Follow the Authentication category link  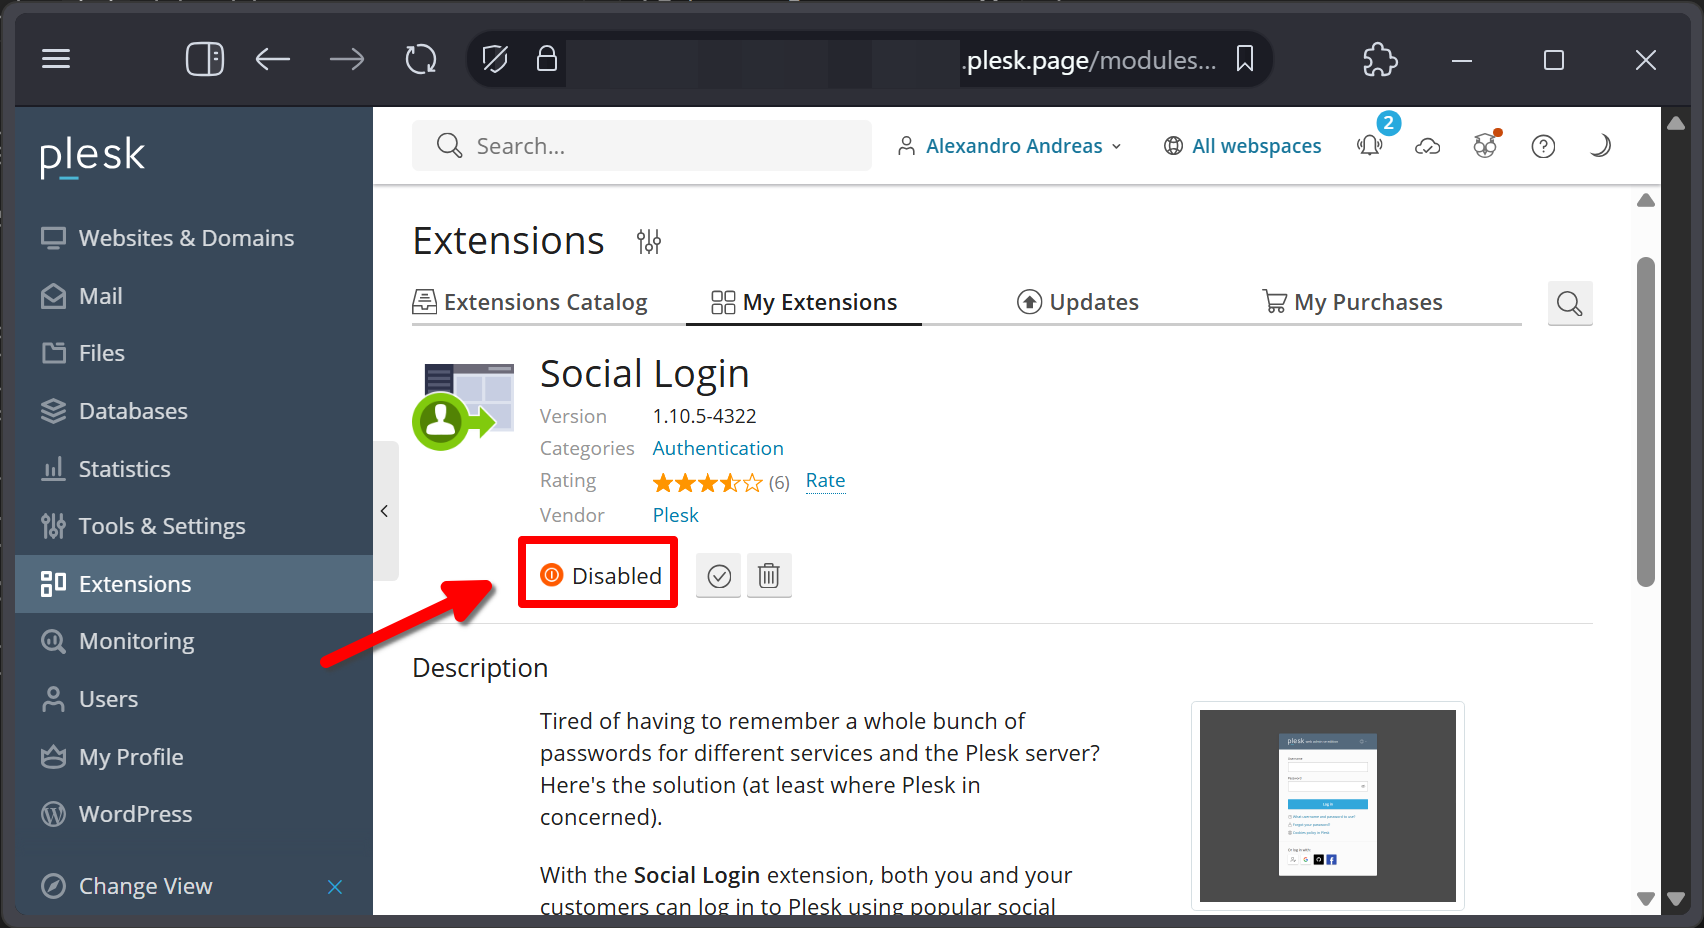(x=718, y=448)
